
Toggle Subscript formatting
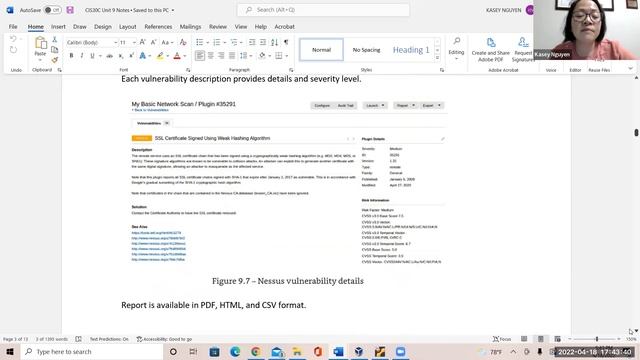click(121, 56)
